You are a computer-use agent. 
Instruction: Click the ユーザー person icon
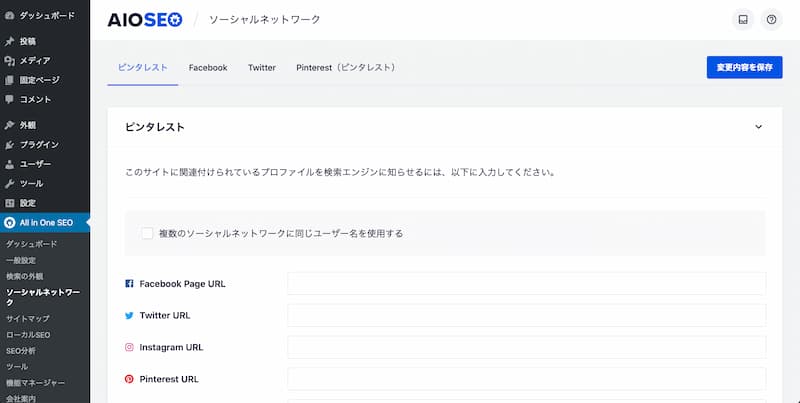pos(9,164)
